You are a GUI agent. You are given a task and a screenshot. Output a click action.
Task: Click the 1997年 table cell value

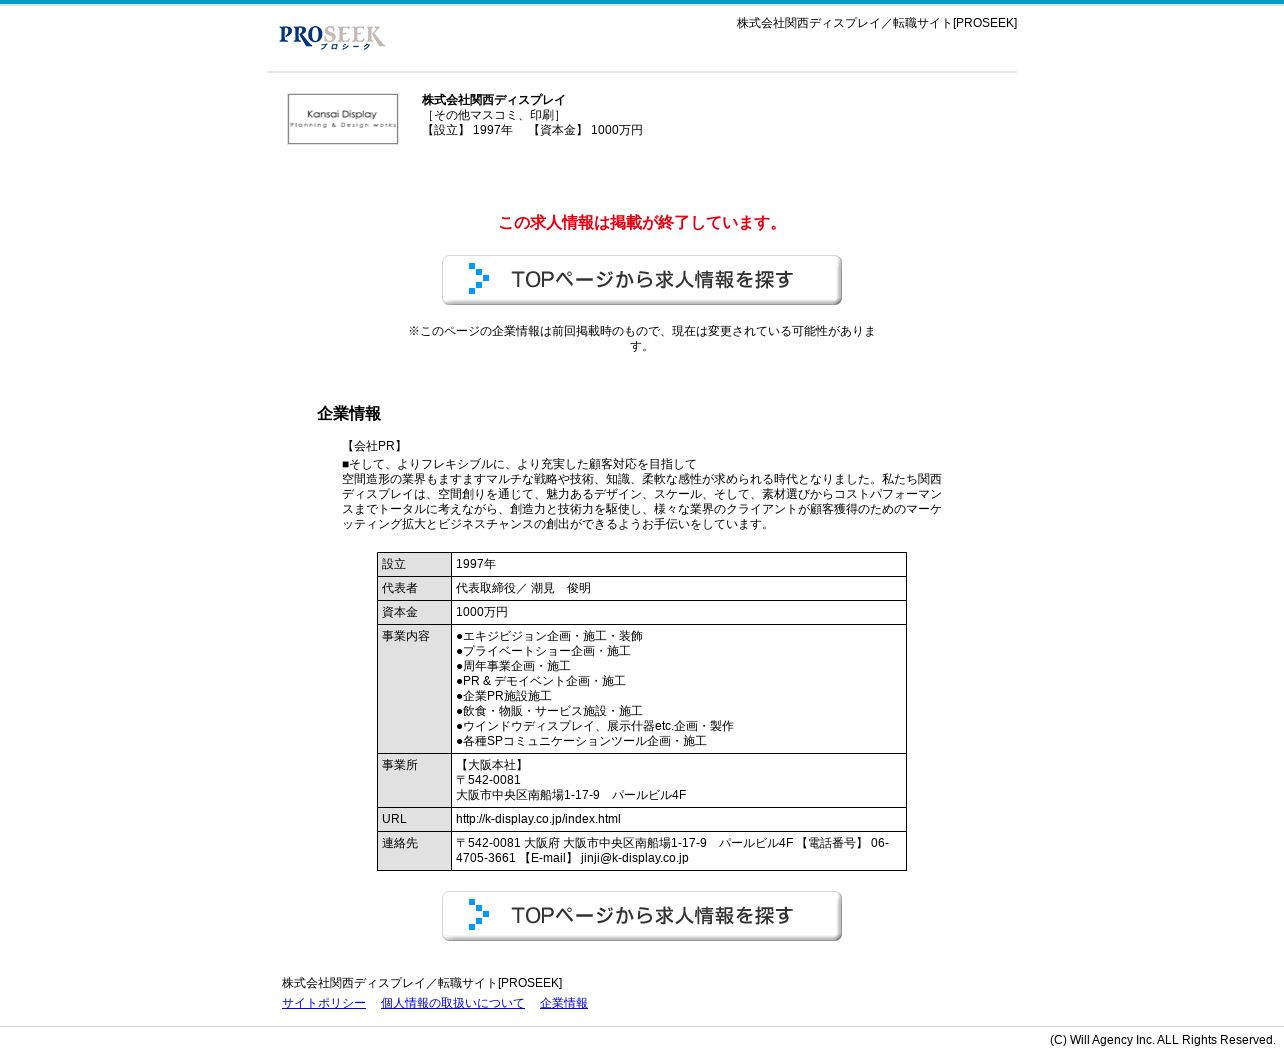(476, 564)
